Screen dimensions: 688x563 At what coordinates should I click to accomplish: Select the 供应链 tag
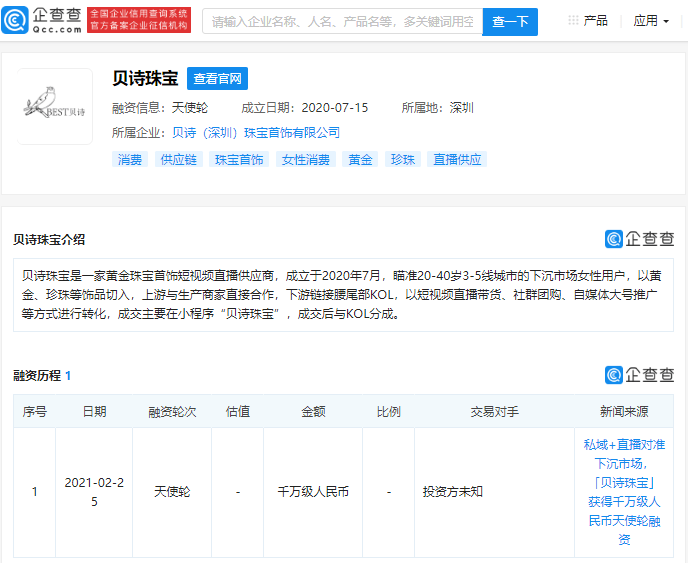coord(179,159)
